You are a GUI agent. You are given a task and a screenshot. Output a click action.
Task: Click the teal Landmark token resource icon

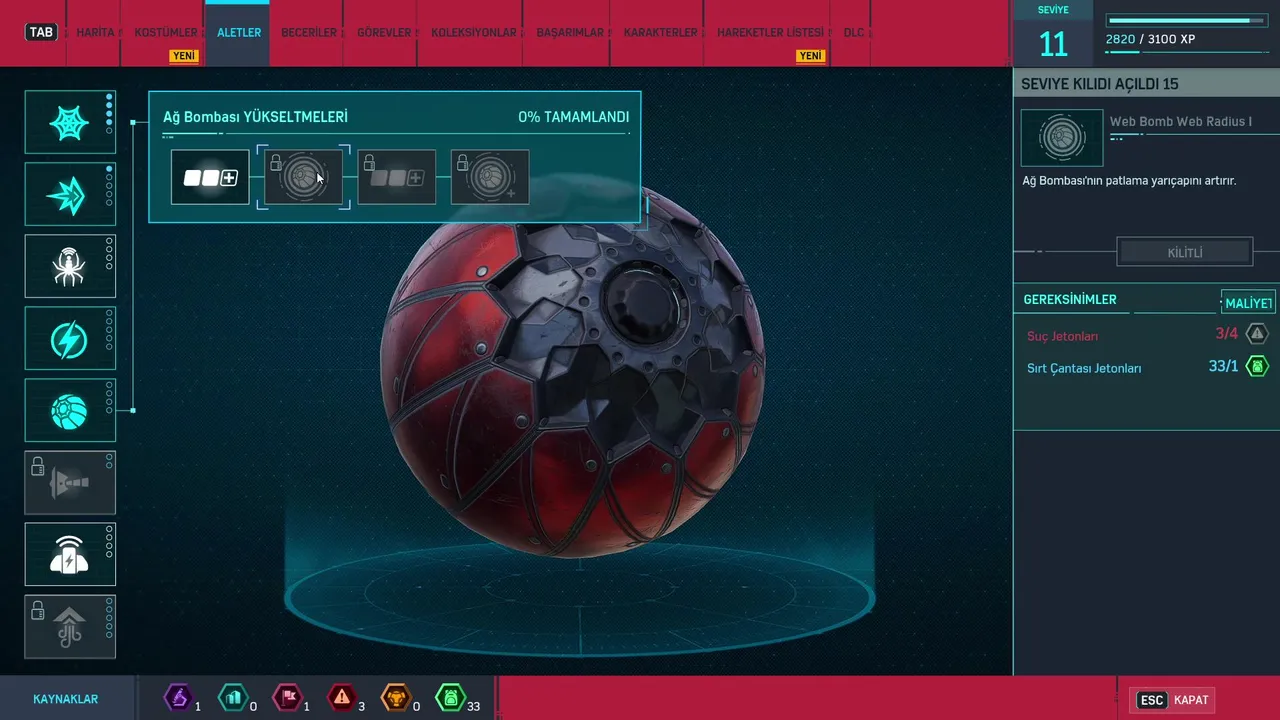(x=233, y=696)
